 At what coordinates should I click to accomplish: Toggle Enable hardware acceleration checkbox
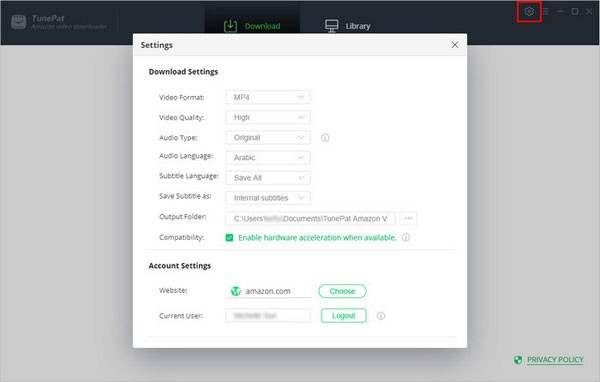tap(229, 238)
